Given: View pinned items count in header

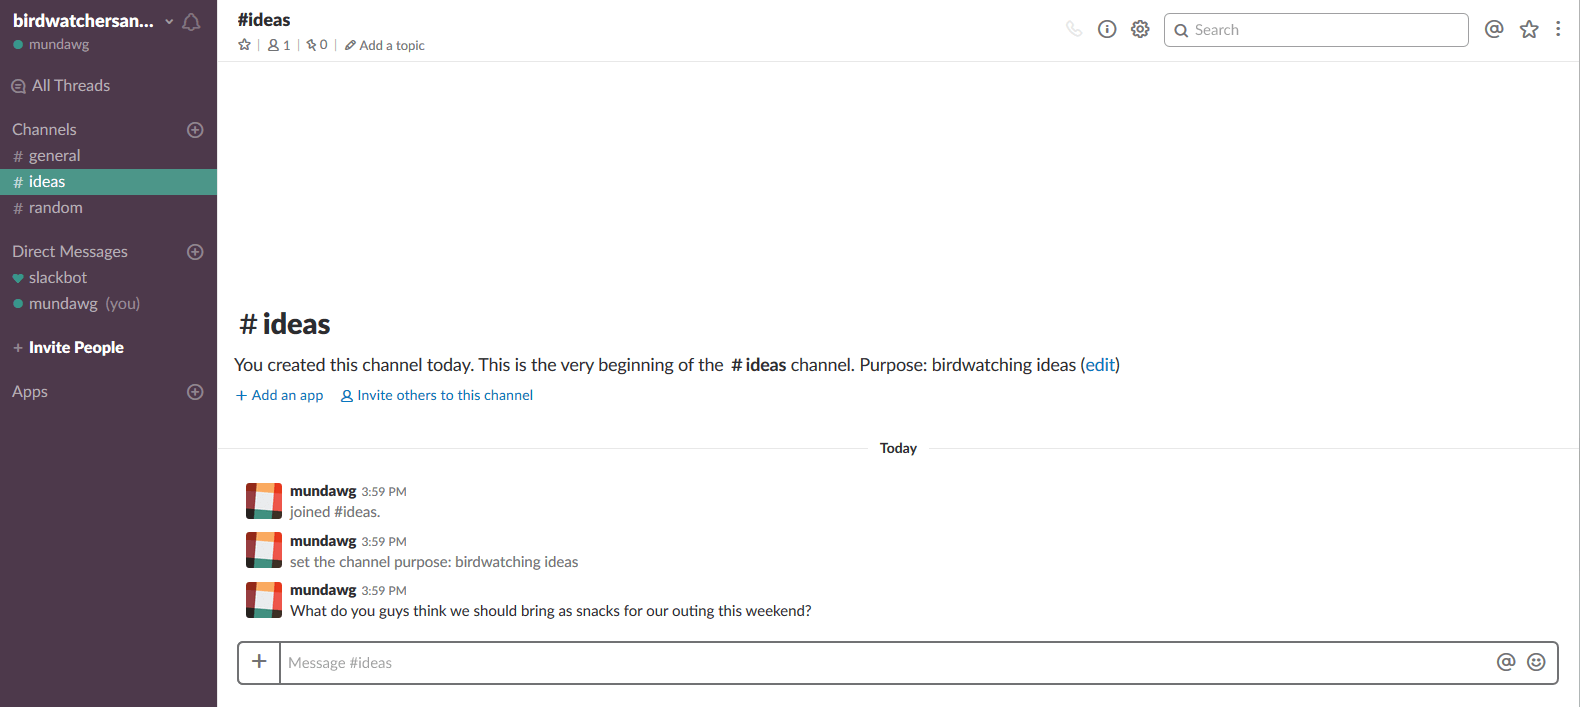Looking at the screenshot, I should 317,45.
